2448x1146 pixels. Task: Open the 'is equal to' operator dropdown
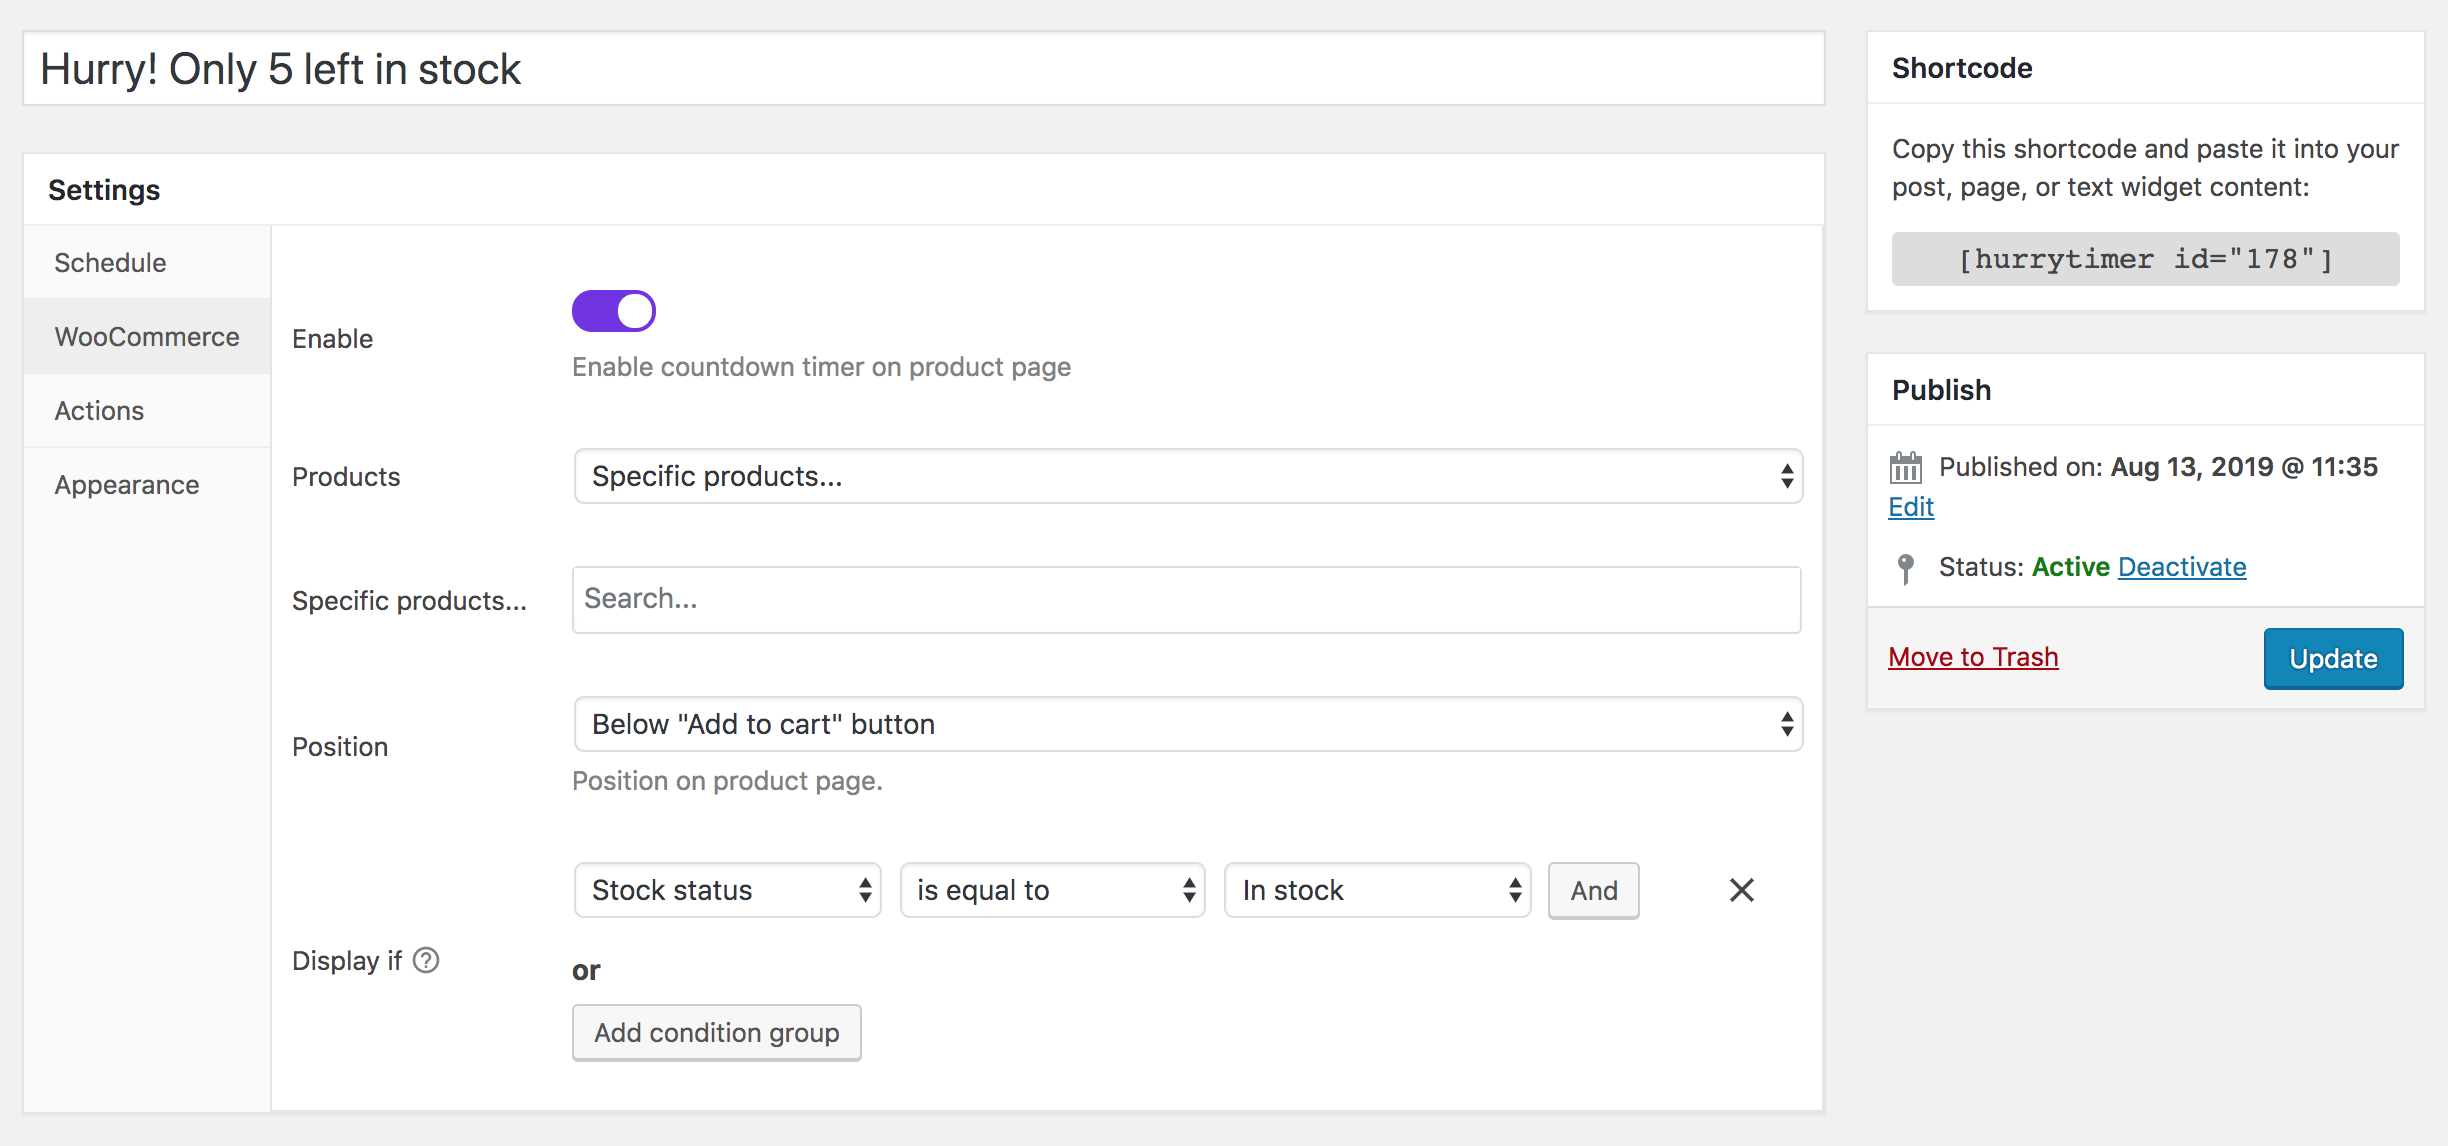tap(1052, 890)
